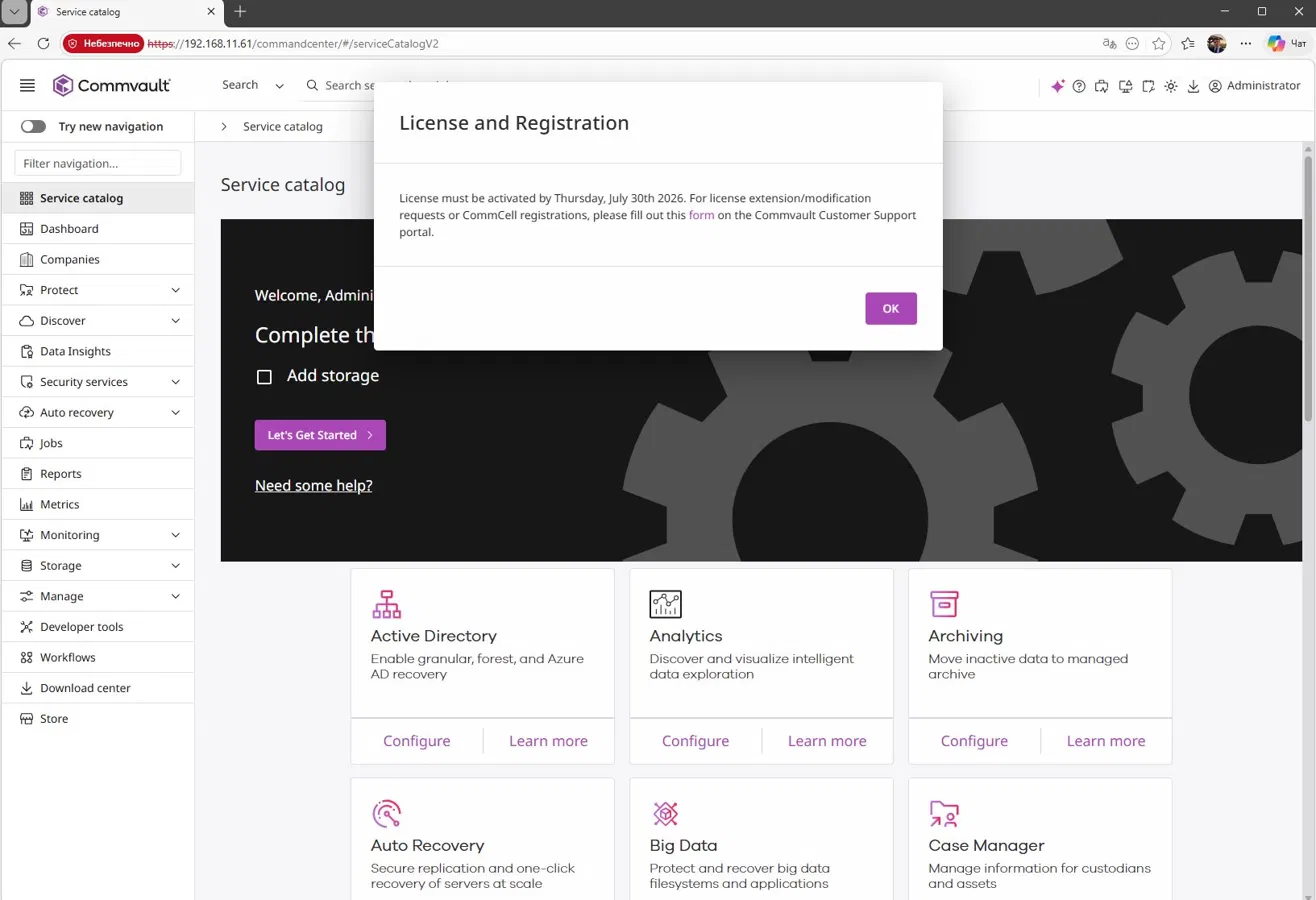The height and width of the screenshot is (900, 1316).
Task: Open Jobs in sidebar
Action: [98, 443]
